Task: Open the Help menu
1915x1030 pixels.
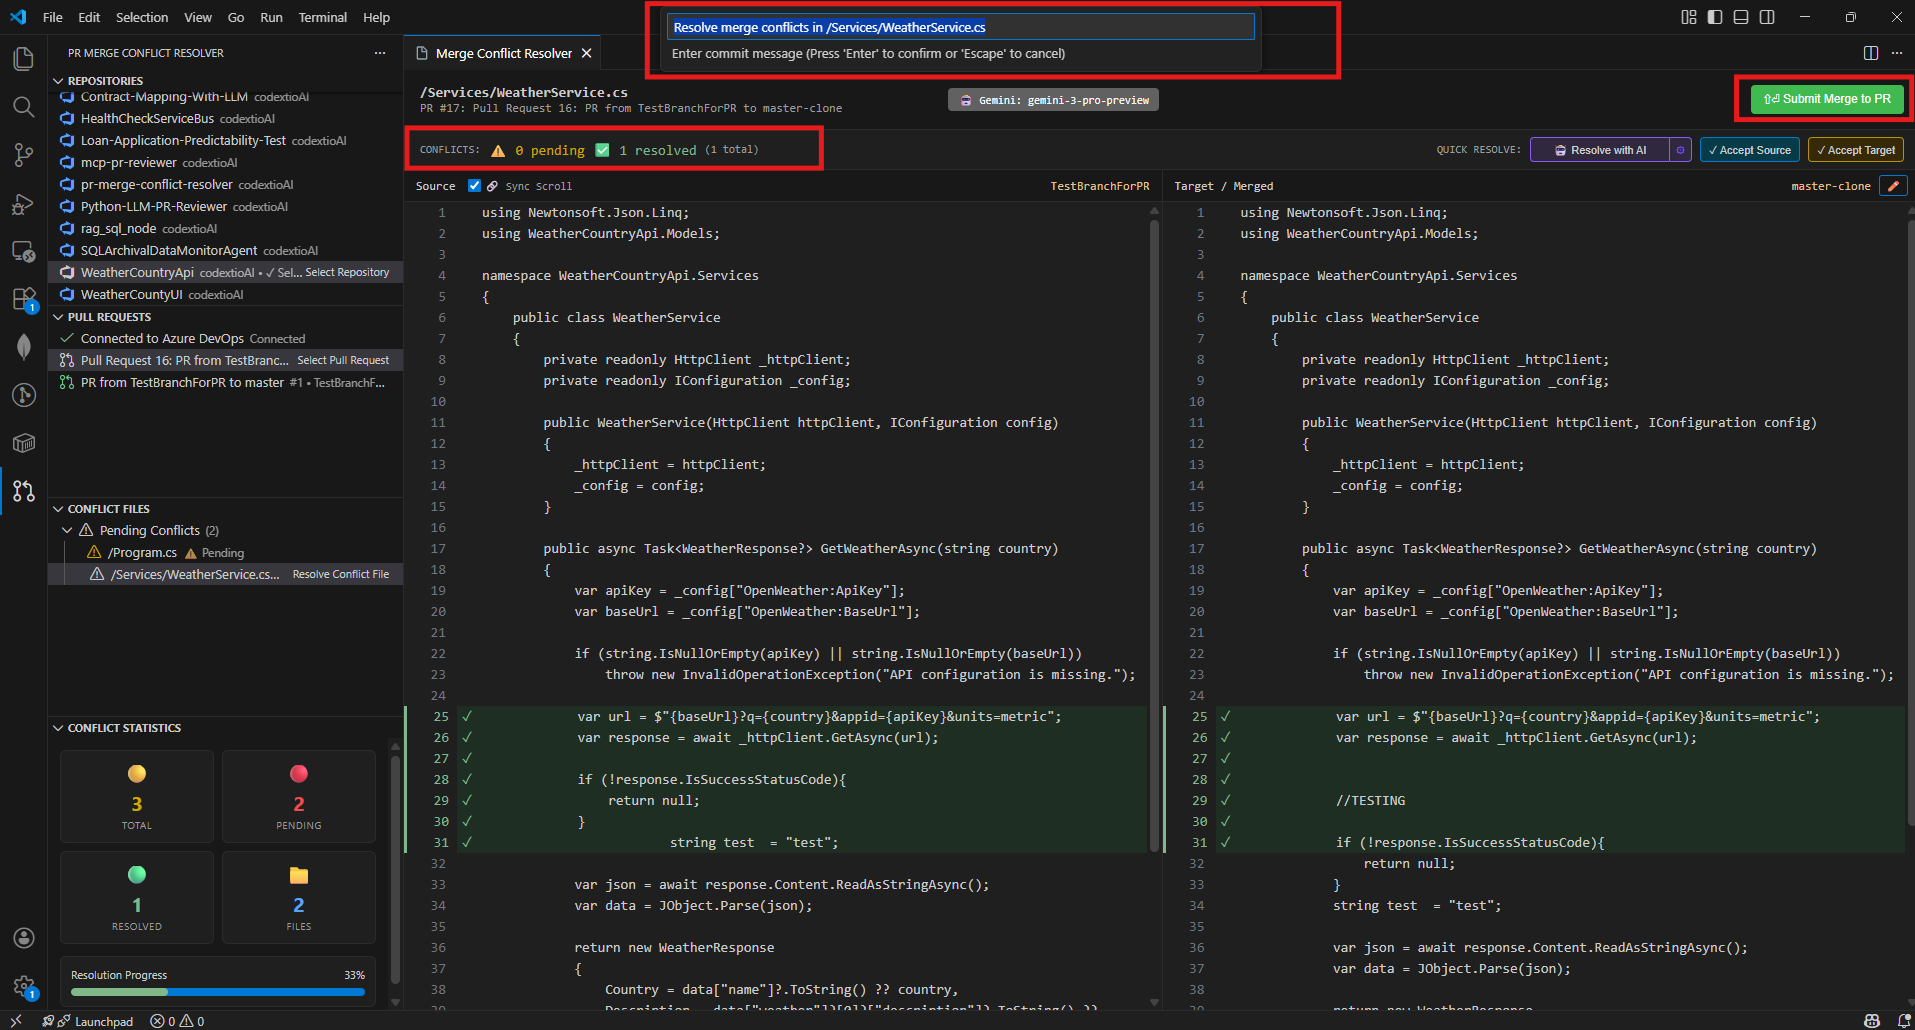Action: point(376,17)
